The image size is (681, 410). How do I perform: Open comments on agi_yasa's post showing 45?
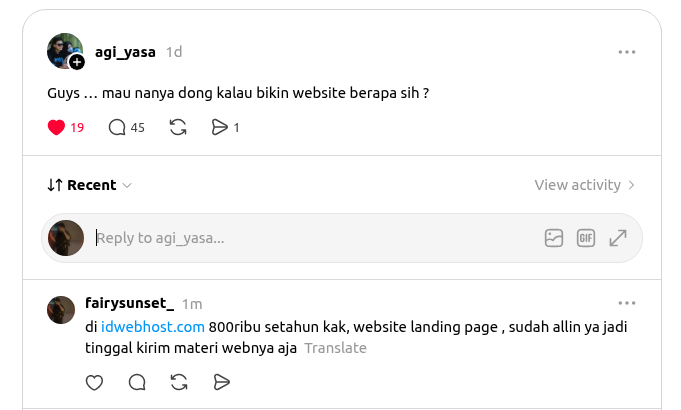coord(117,127)
